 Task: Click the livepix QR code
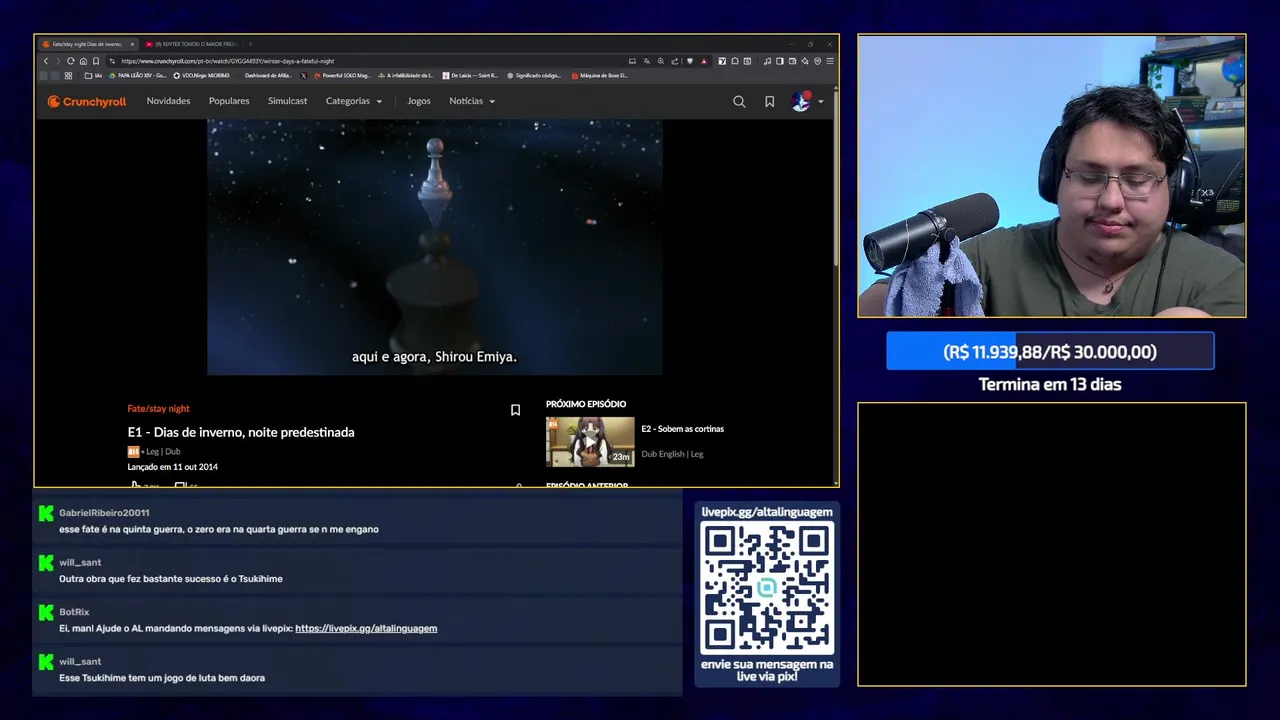(x=767, y=588)
